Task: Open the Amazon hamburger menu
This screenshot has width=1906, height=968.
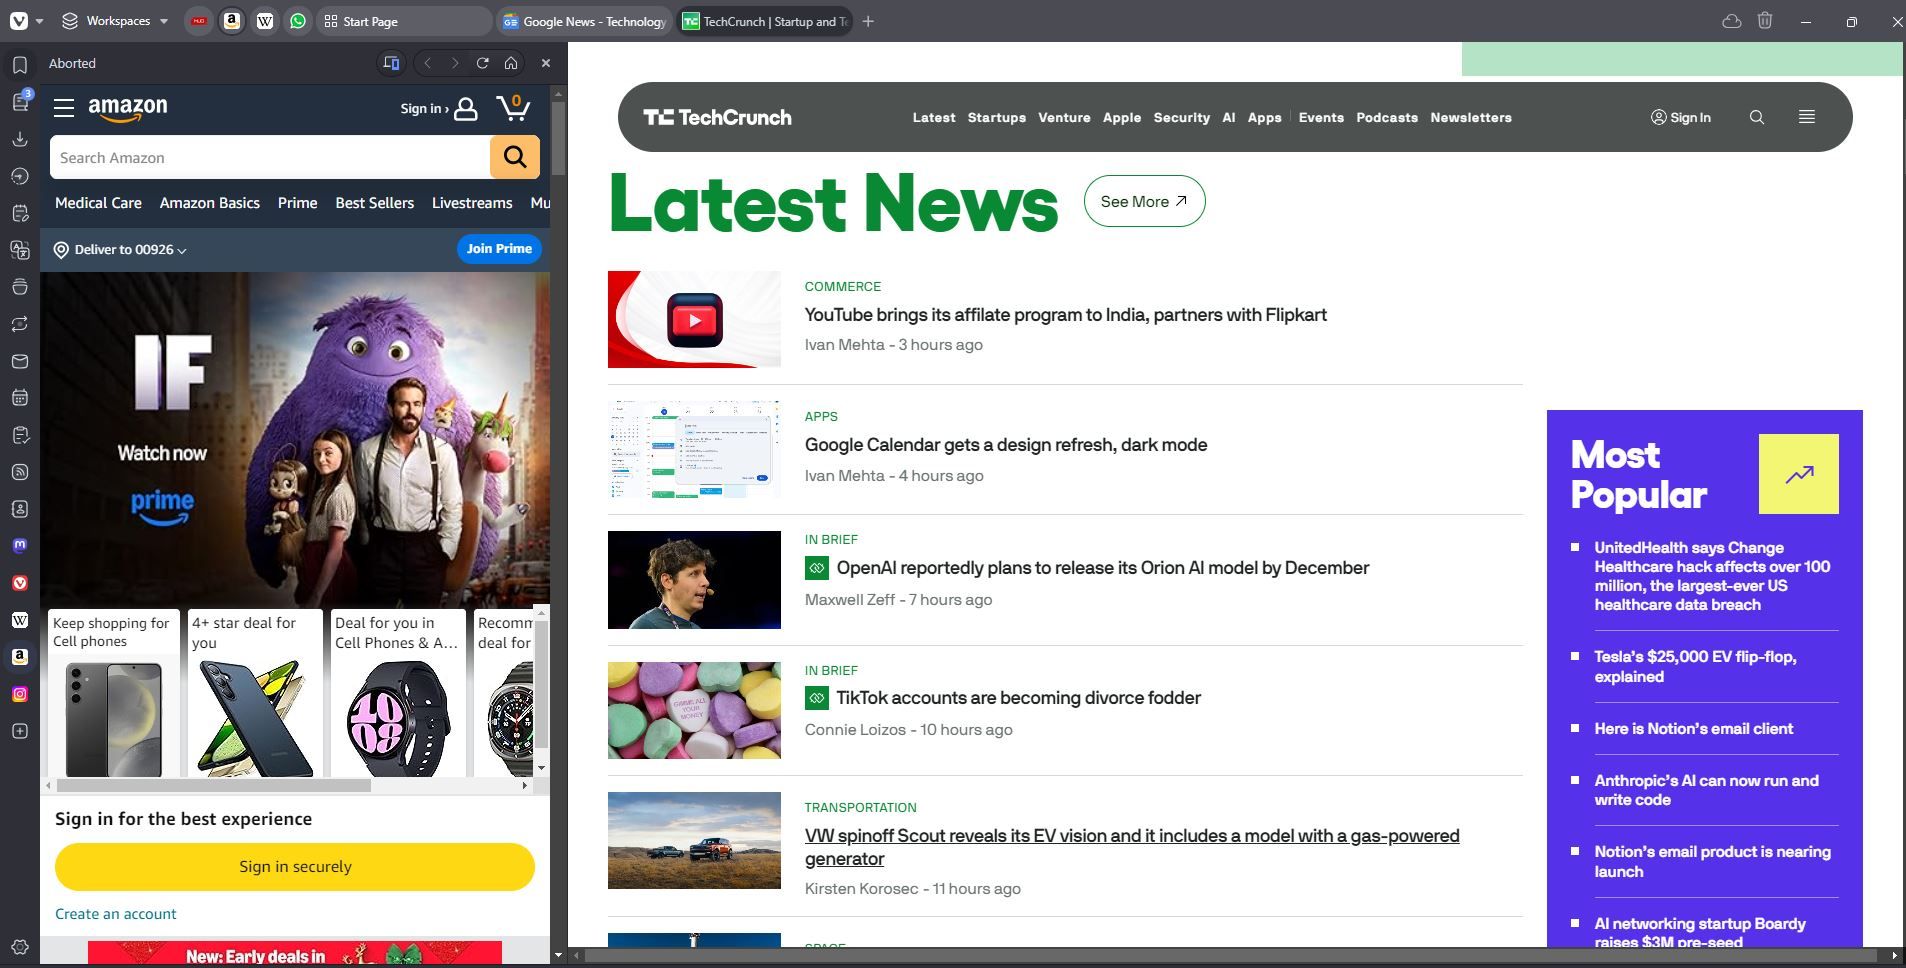Action: [64, 108]
